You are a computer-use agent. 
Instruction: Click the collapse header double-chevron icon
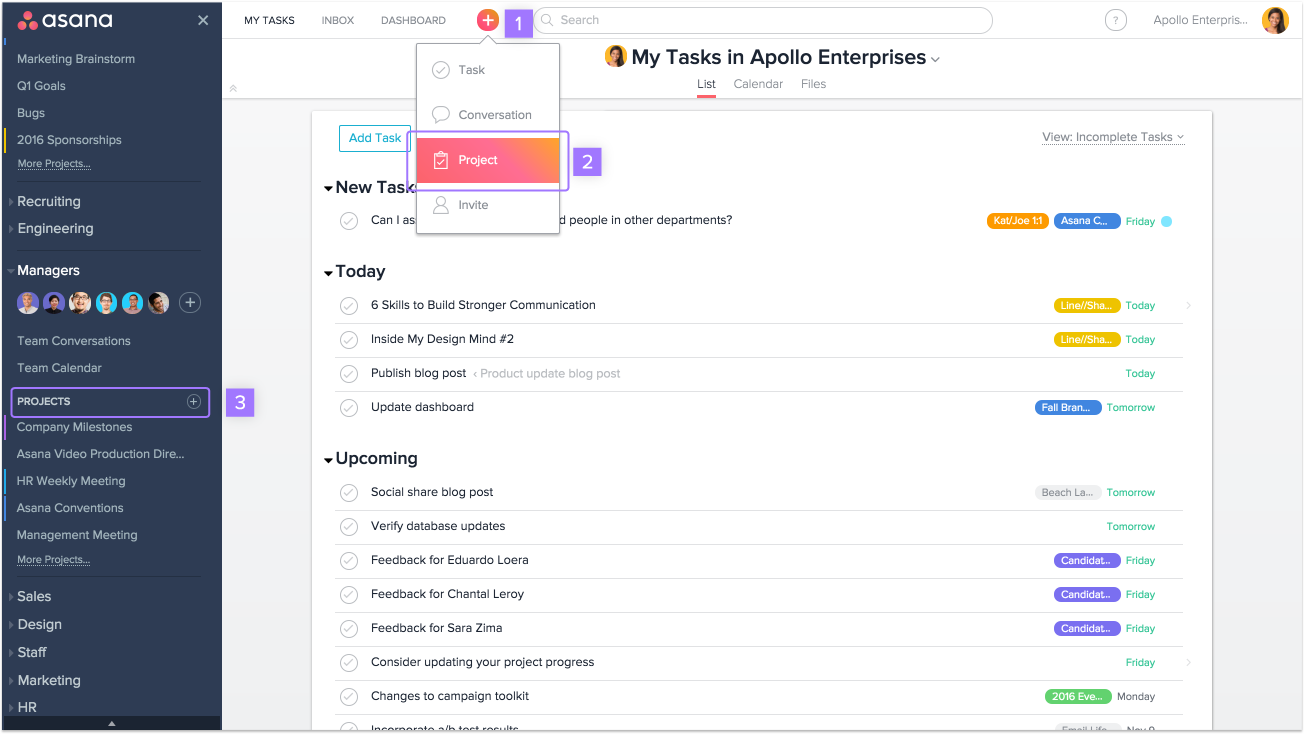click(x=233, y=88)
